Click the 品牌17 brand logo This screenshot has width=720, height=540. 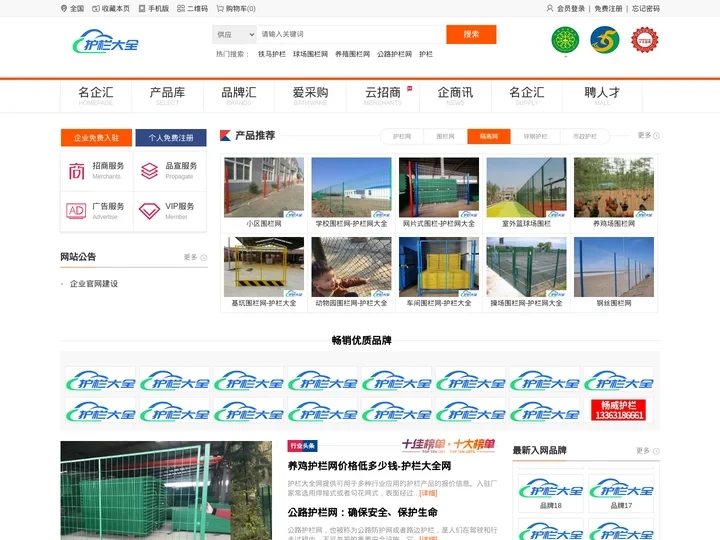pos(621,491)
